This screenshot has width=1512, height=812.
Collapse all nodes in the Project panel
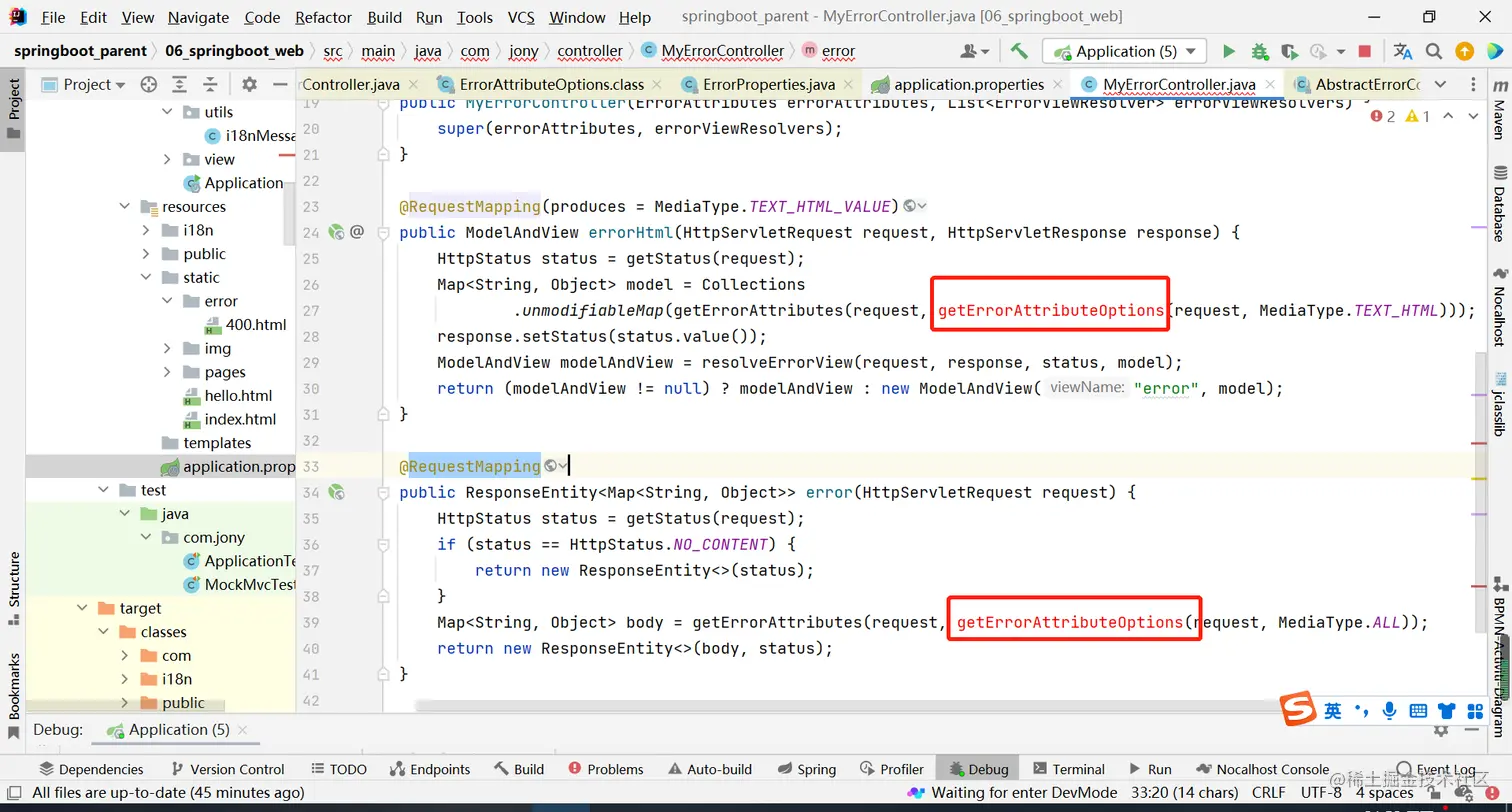tap(210, 84)
